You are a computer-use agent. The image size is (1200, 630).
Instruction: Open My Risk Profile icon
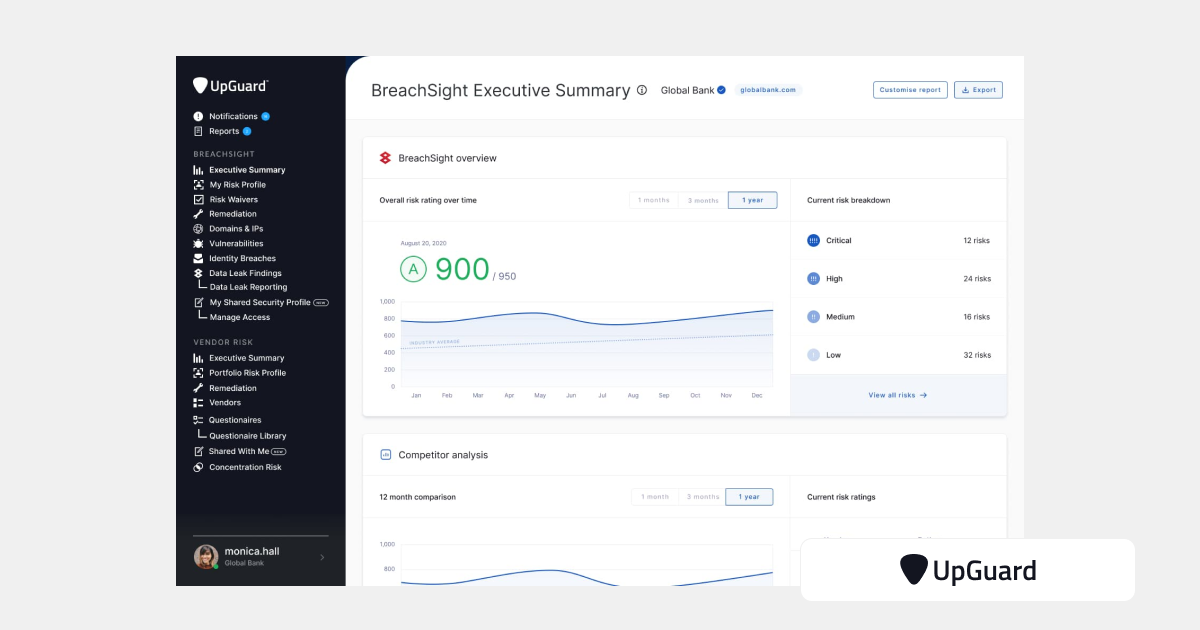tap(198, 185)
